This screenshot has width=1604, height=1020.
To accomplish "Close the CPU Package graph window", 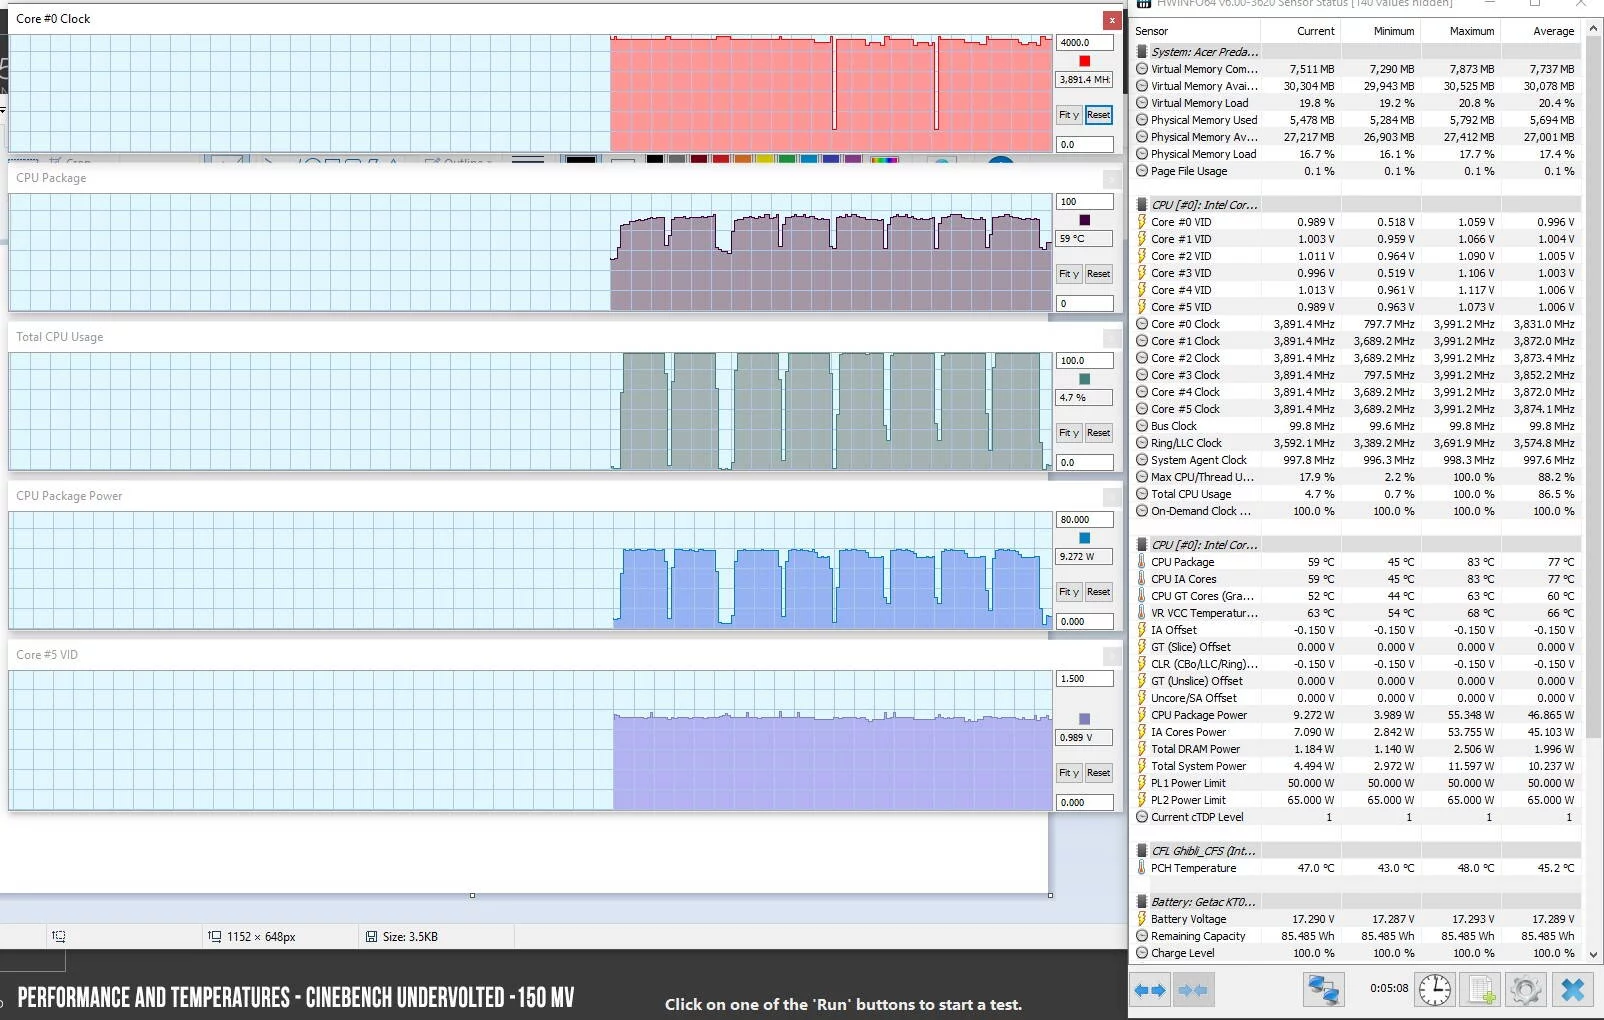I will 1112,179.
